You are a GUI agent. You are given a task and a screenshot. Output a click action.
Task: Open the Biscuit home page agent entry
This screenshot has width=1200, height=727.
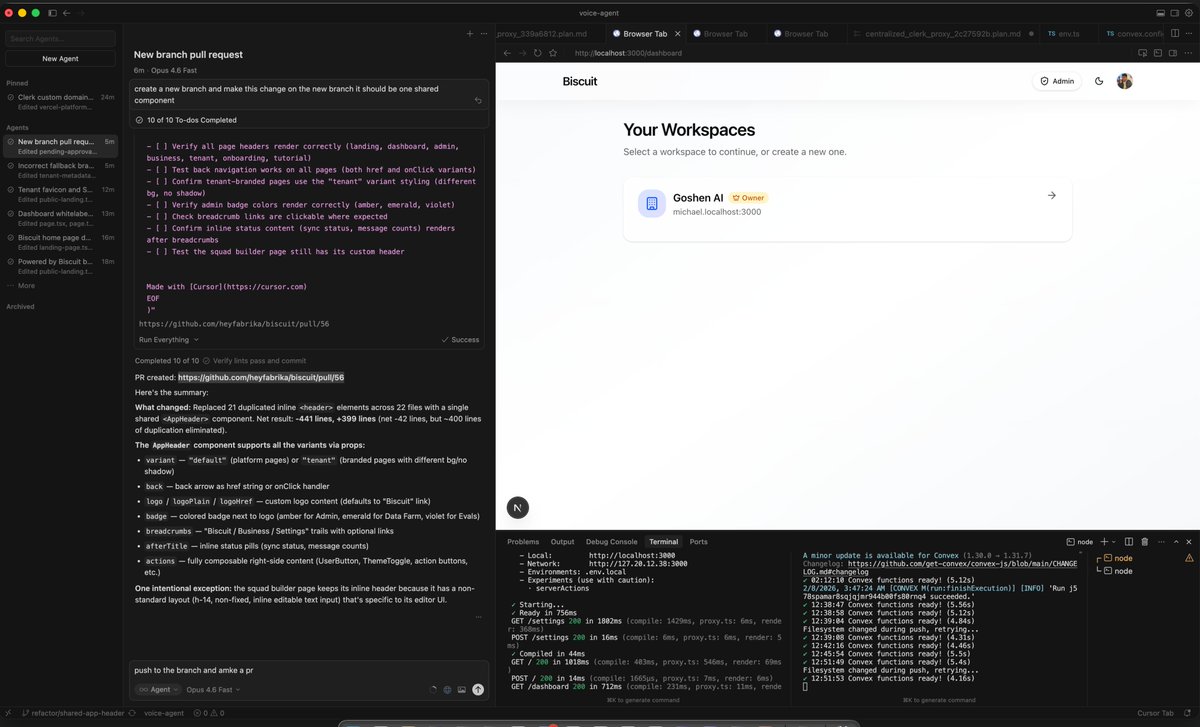(x=61, y=241)
